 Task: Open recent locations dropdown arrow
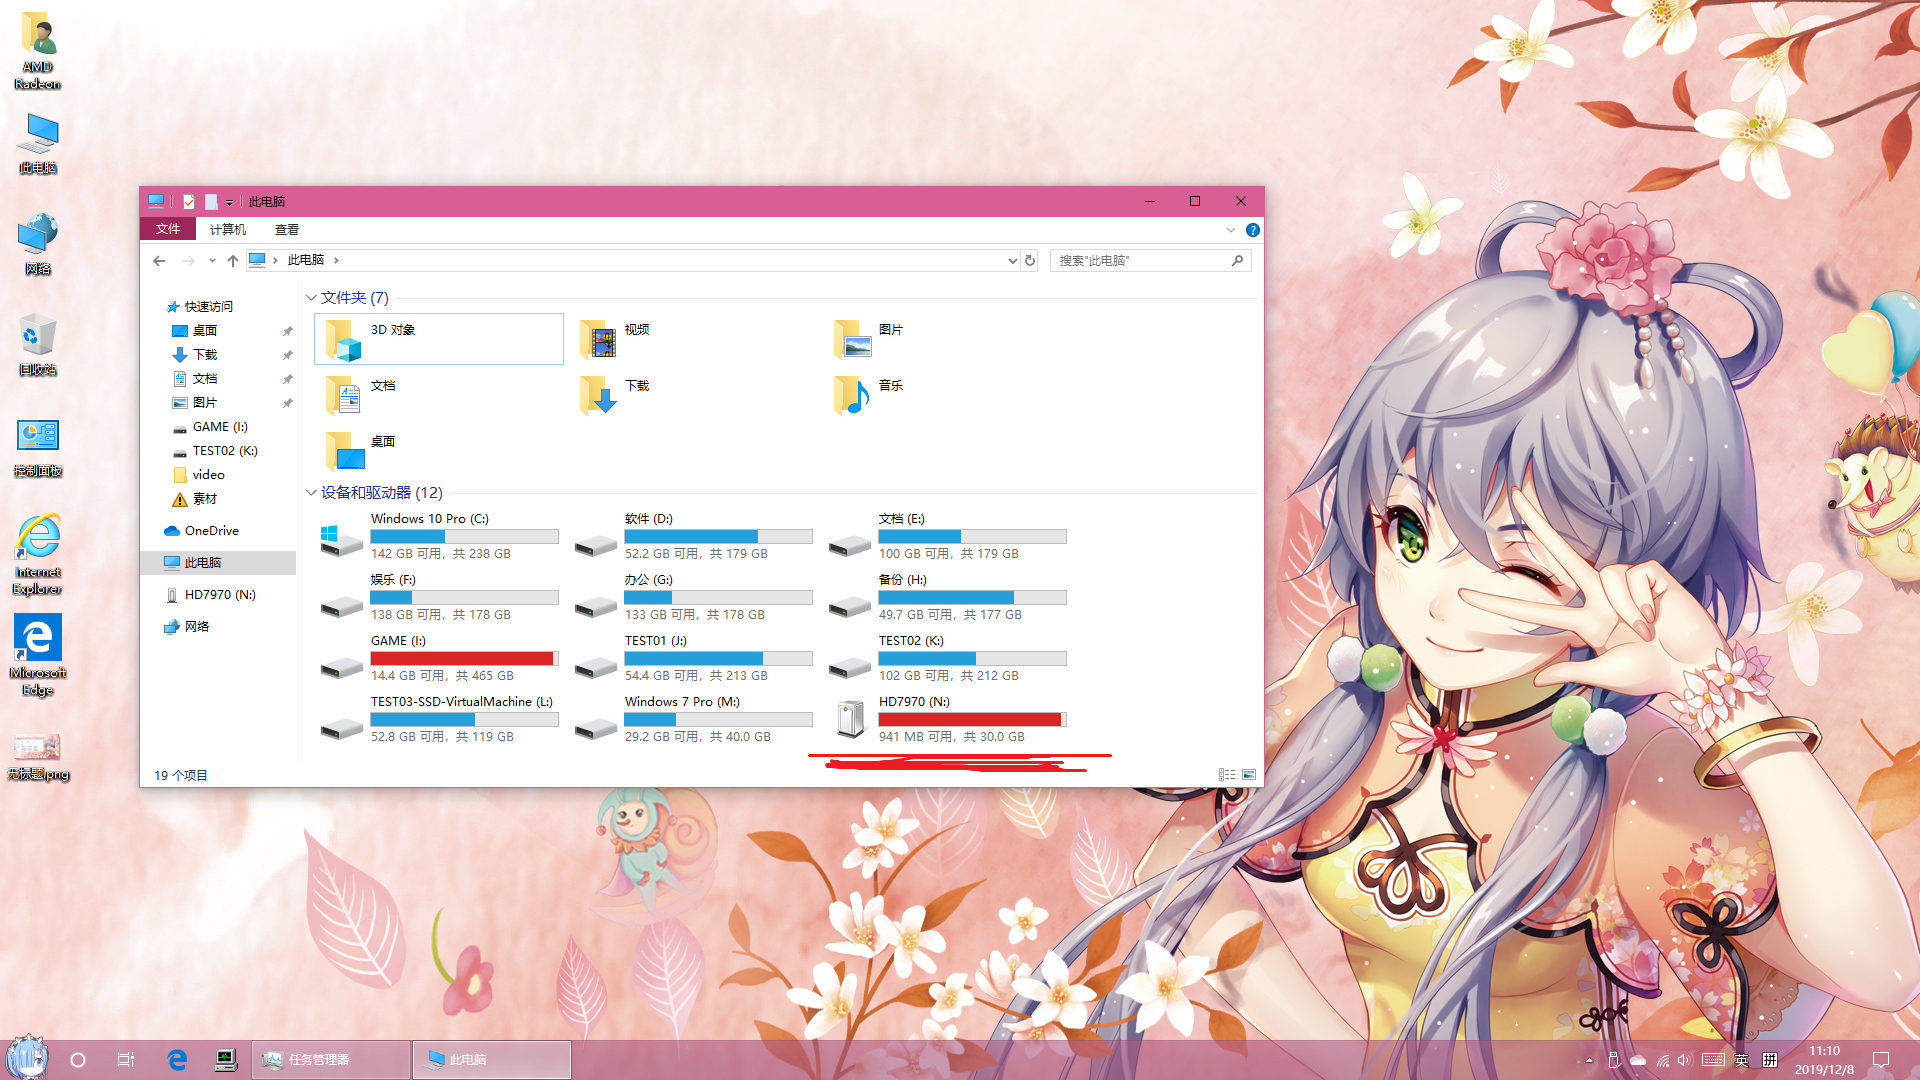tap(212, 260)
